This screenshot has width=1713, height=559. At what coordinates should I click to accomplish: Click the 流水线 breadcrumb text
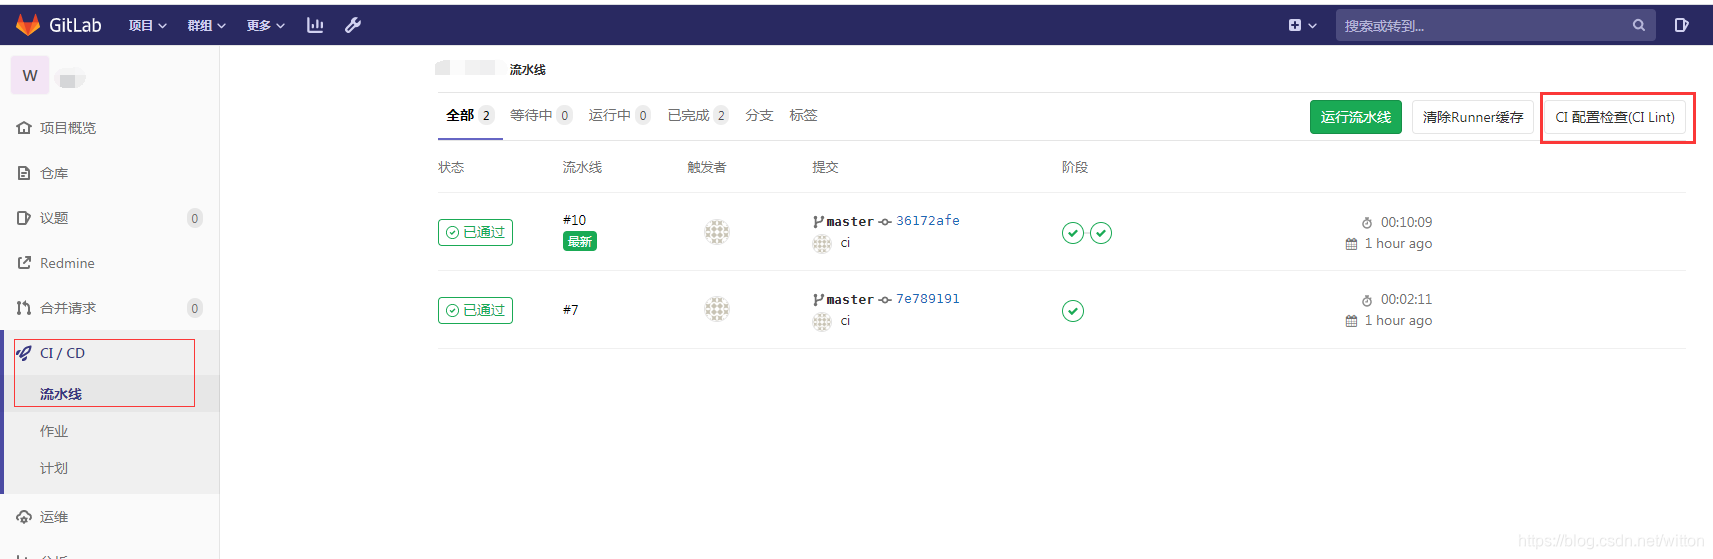[527, 69]
